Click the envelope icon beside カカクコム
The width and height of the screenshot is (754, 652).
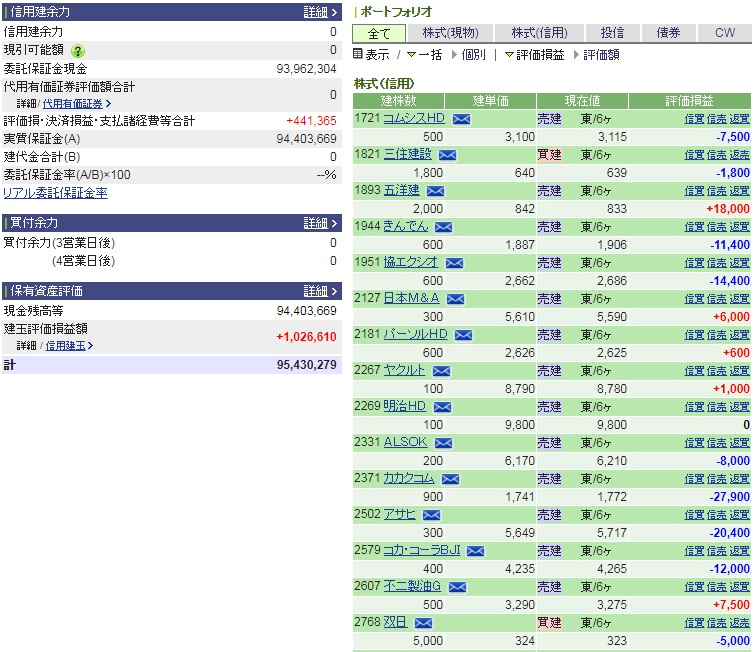click(451, 479)
